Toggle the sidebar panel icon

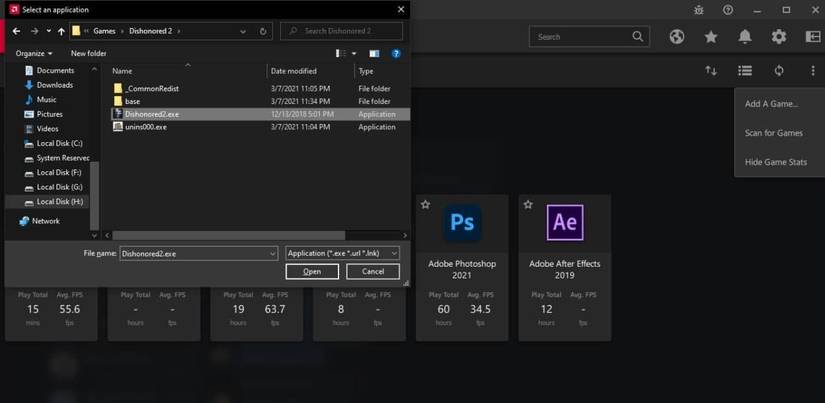(813, 37)
